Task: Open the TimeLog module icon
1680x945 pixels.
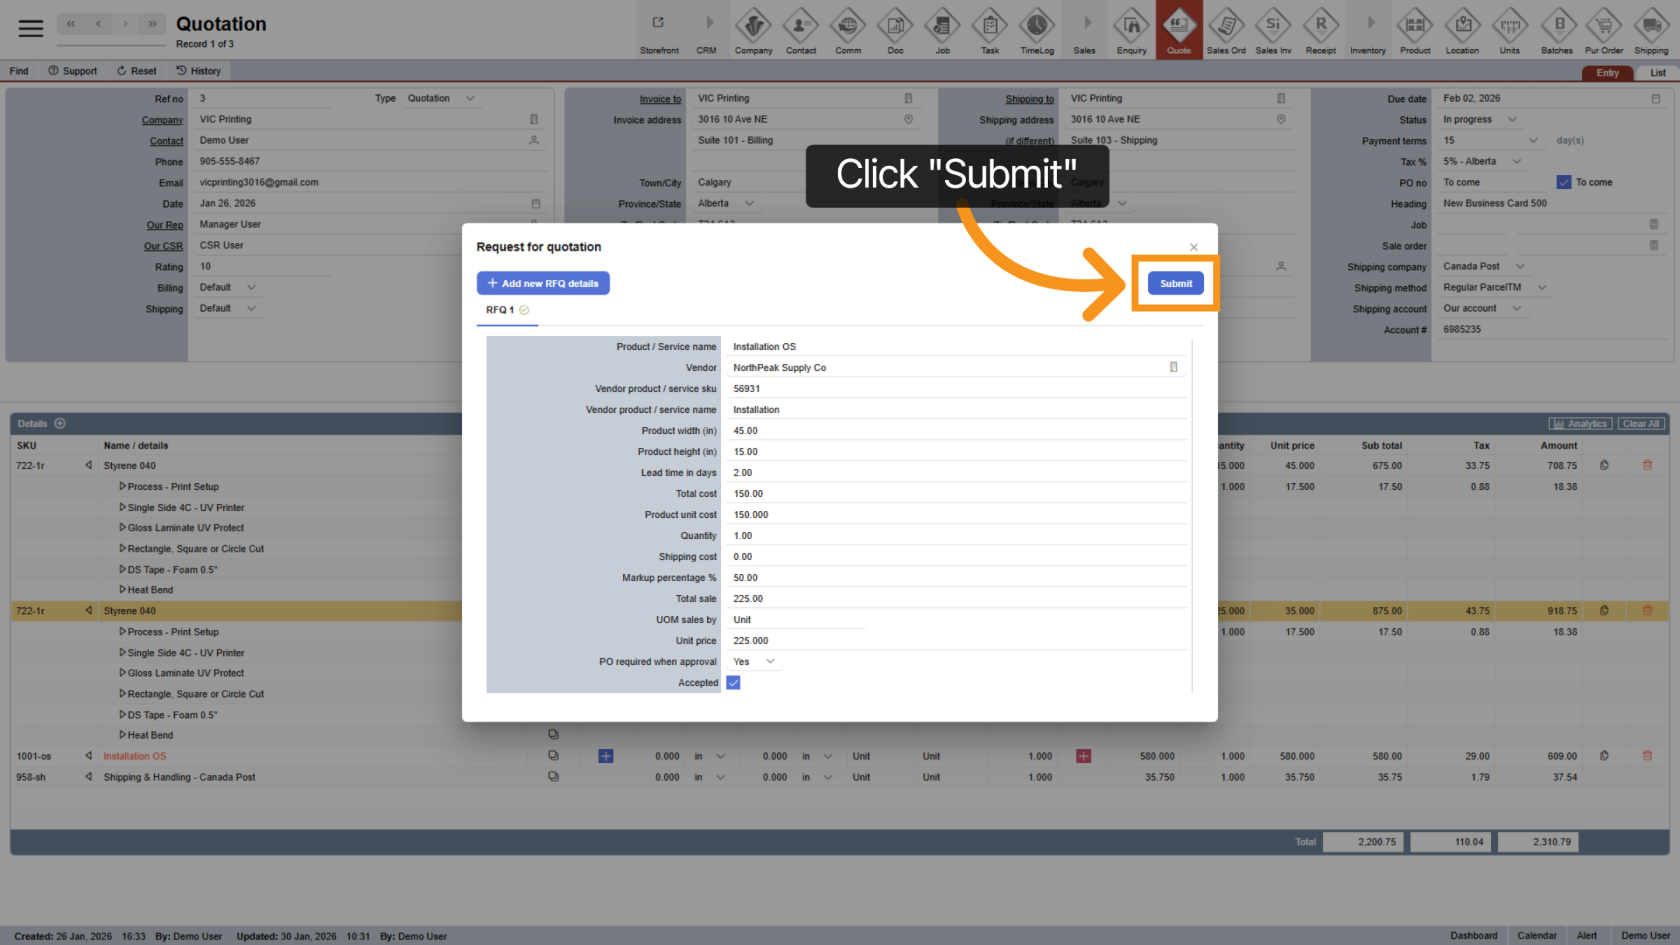Action: (1036, 30)
